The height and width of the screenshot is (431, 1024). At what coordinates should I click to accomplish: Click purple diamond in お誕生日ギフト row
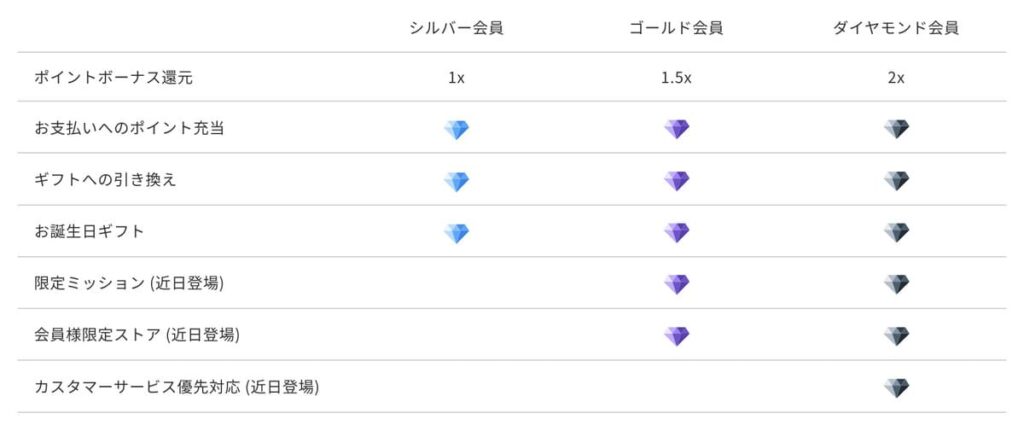point(676,232)
